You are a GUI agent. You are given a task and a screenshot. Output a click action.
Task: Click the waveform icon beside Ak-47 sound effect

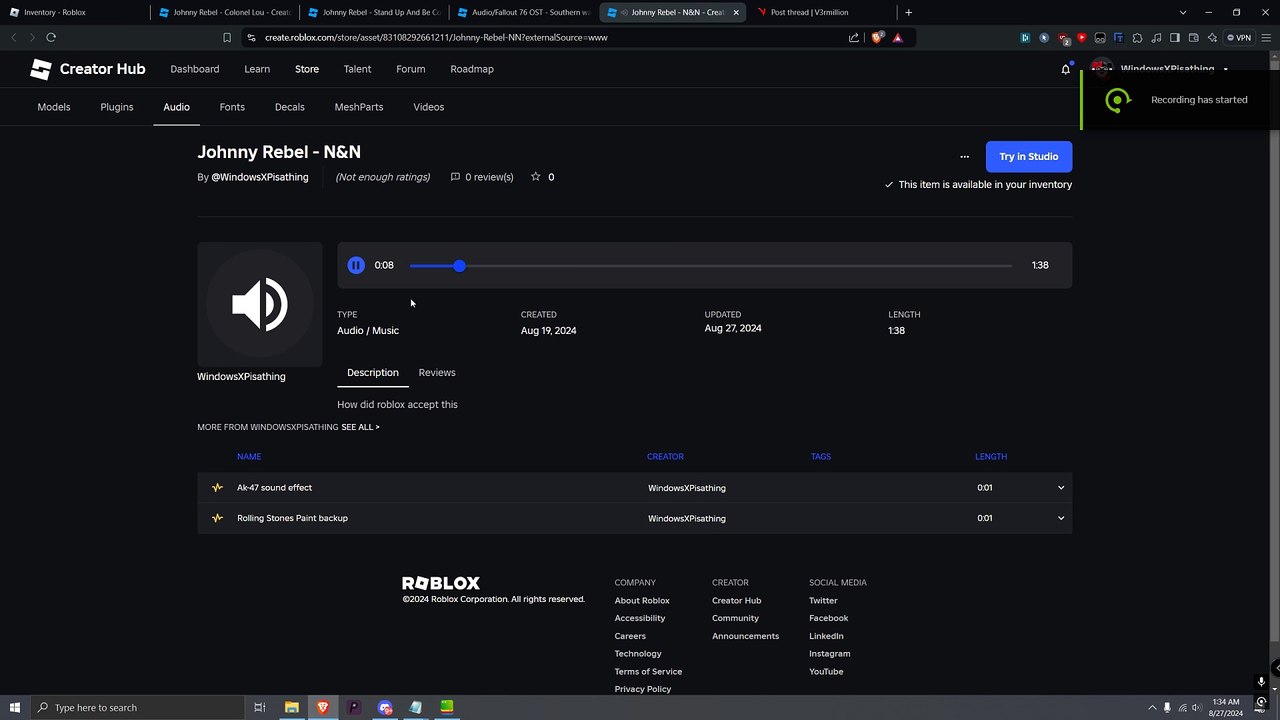pos(217,488)
